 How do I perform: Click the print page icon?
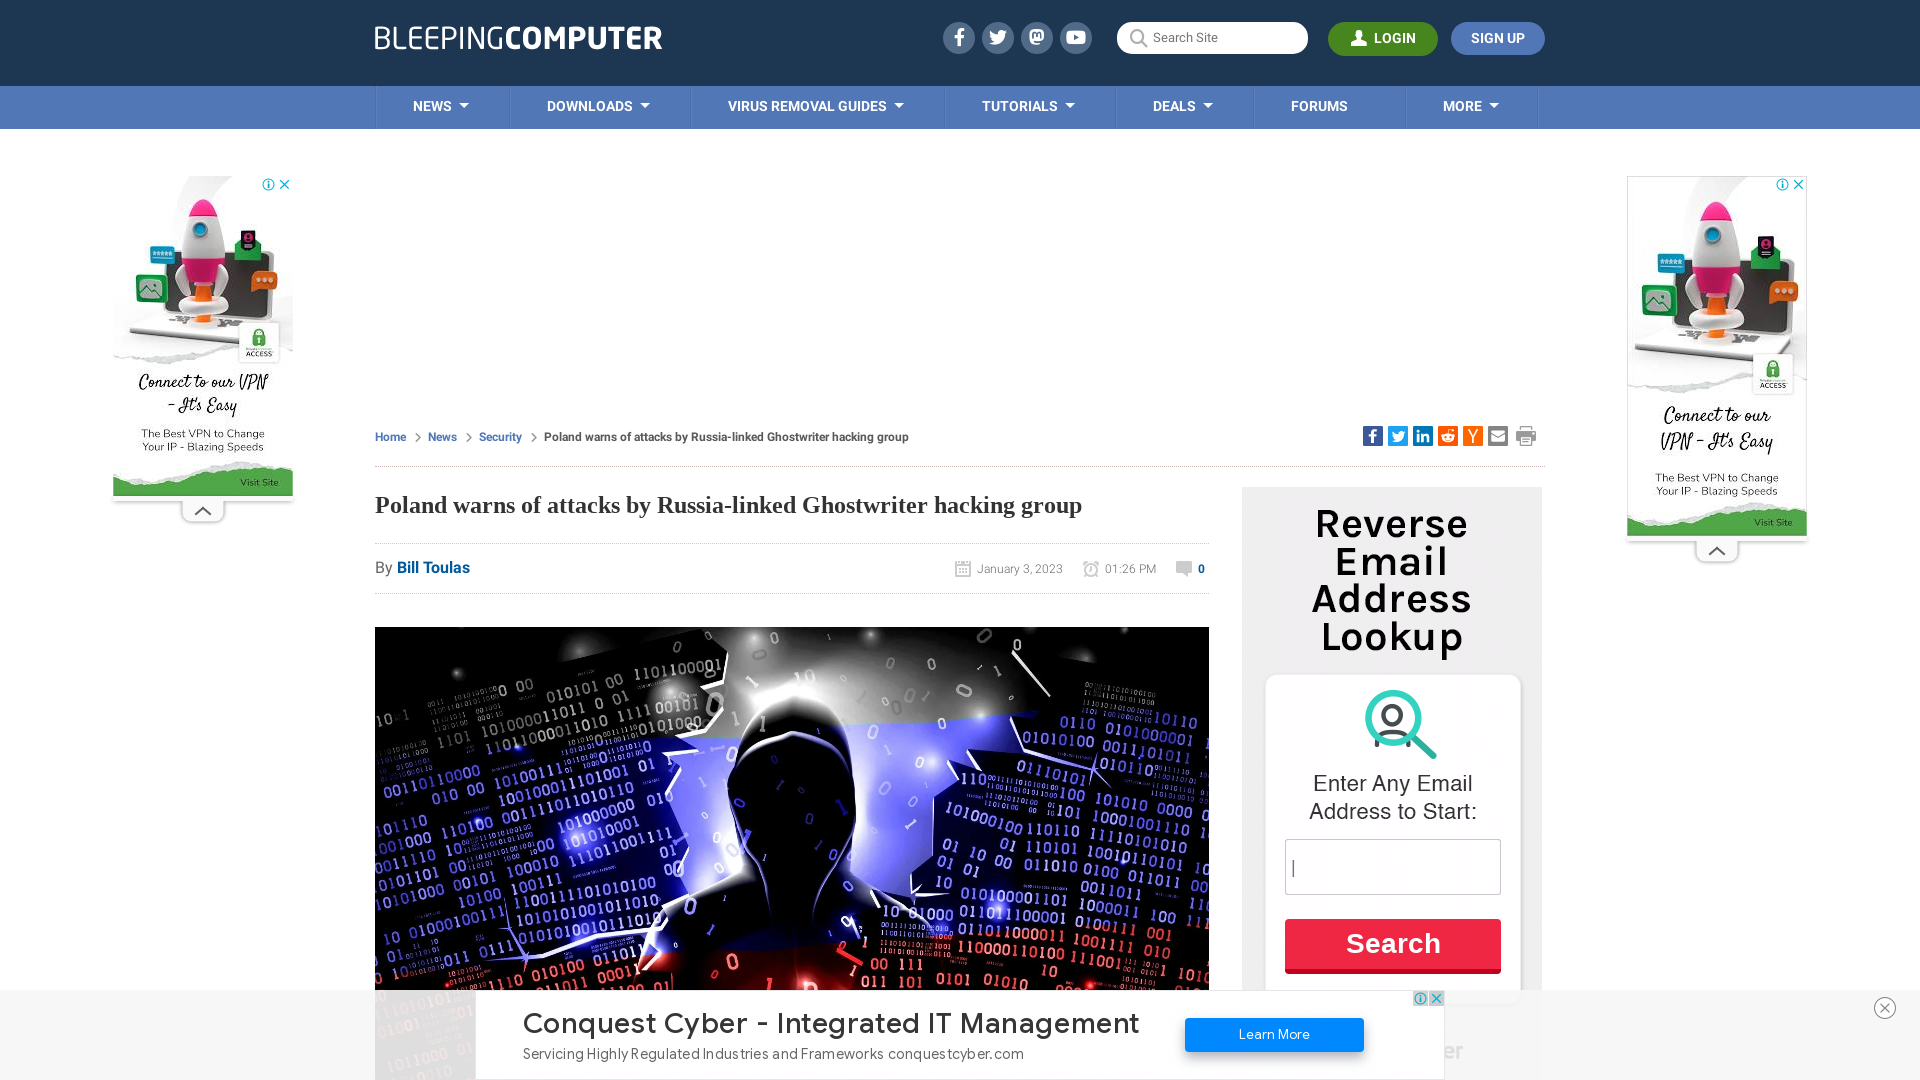(x=1526, y=436)
